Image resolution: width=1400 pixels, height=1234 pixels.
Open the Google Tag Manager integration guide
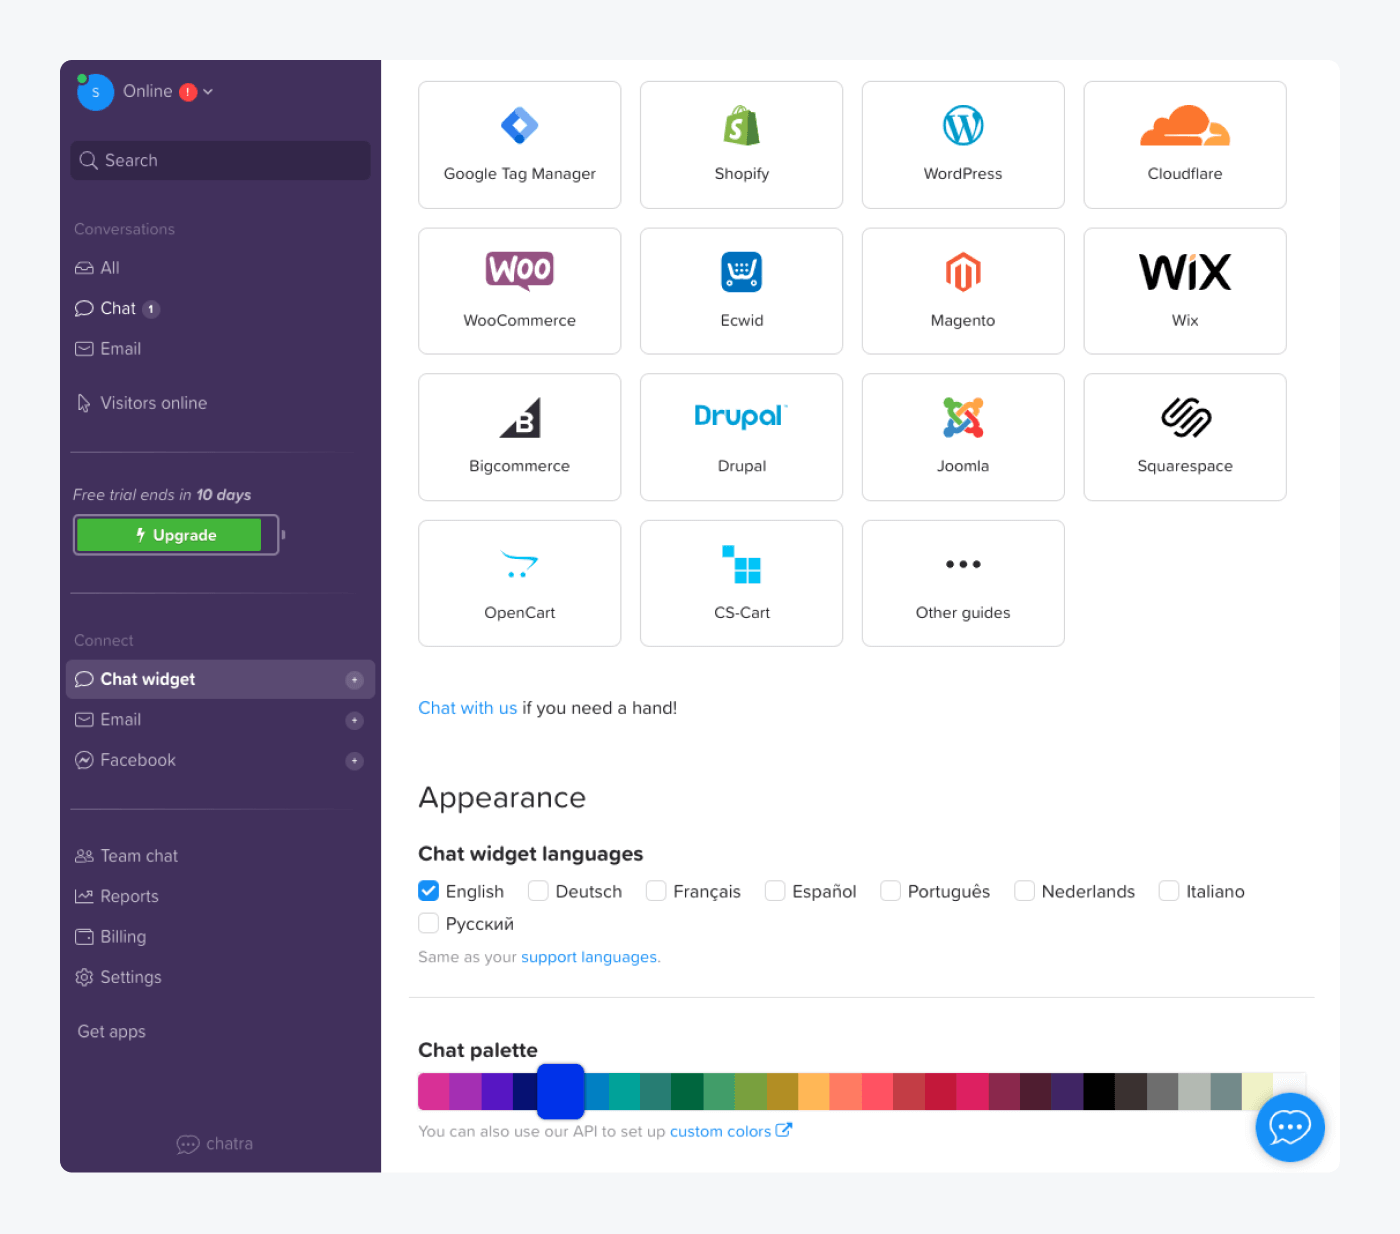point(519,144)
